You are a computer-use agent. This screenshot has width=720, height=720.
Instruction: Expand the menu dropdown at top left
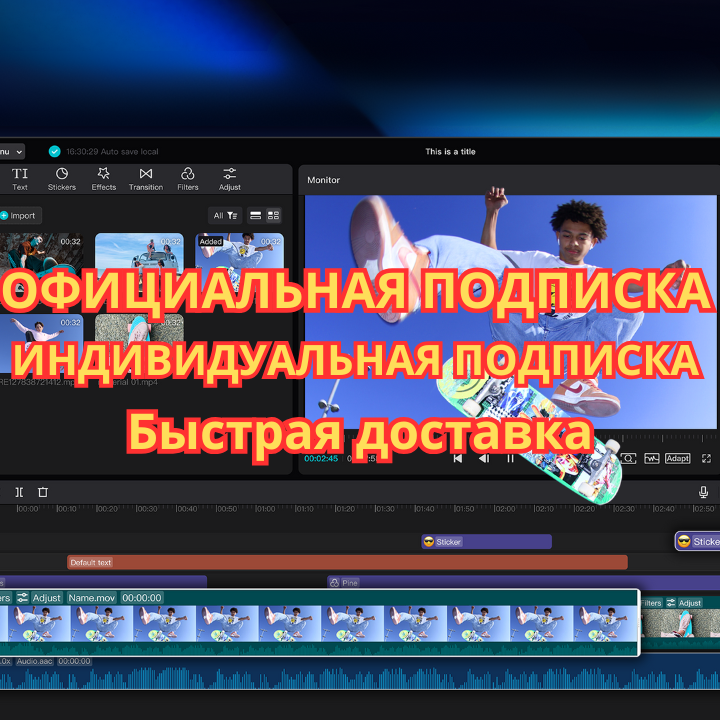pos(11,152)
